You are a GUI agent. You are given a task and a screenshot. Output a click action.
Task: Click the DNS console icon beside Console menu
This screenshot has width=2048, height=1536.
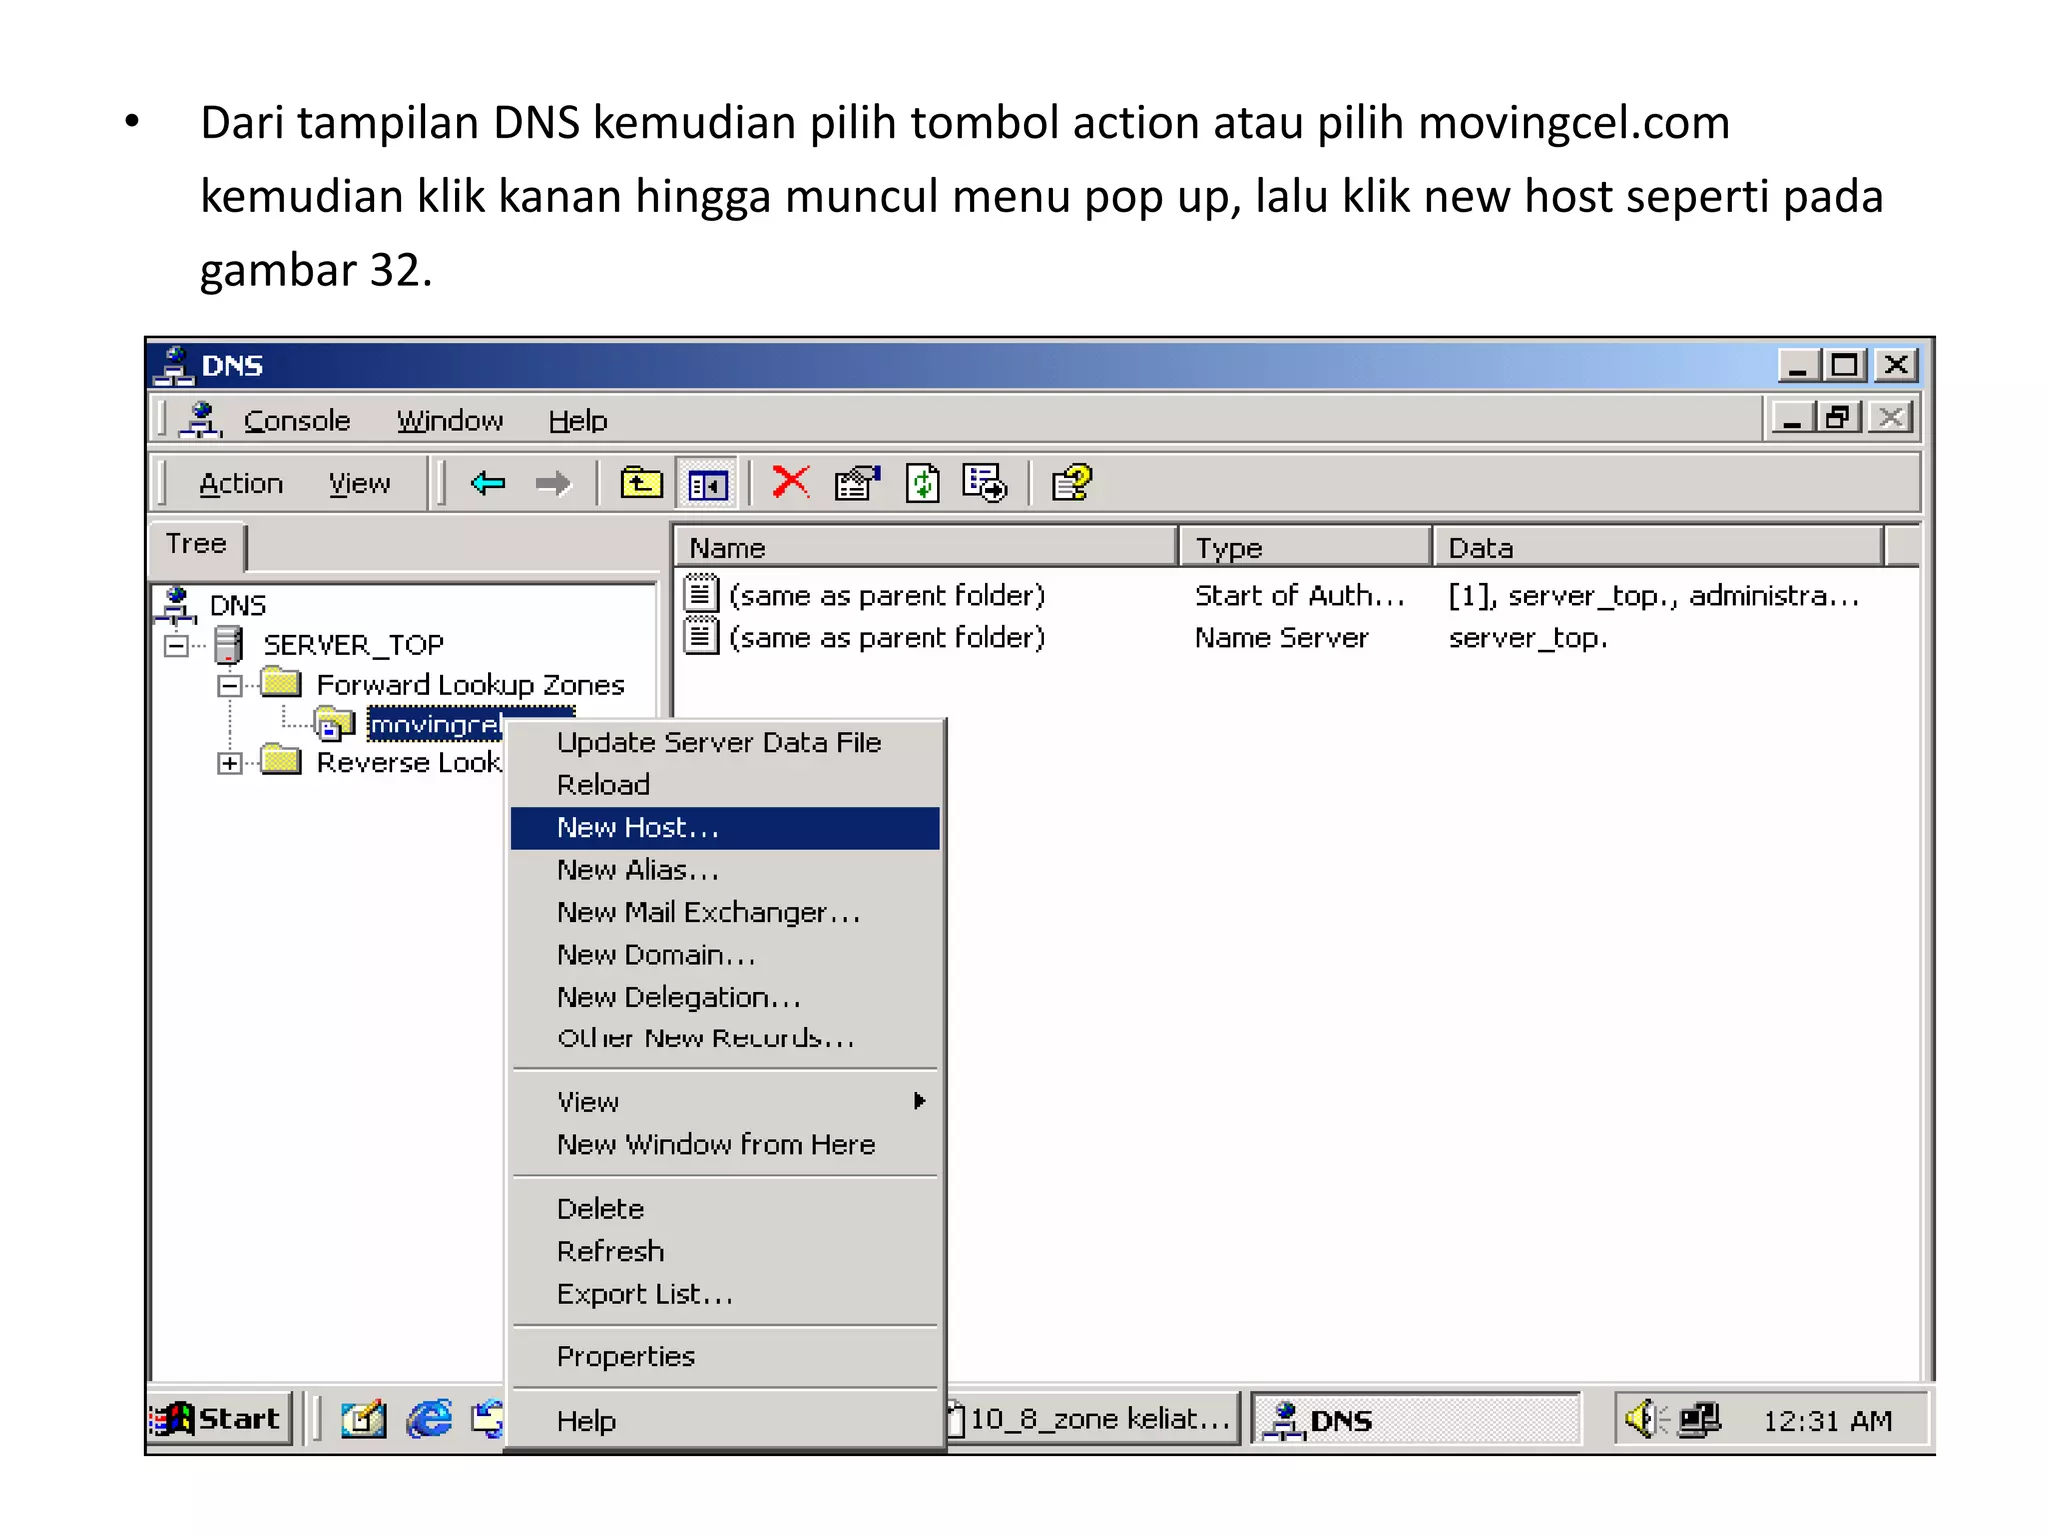click(202, 420)
